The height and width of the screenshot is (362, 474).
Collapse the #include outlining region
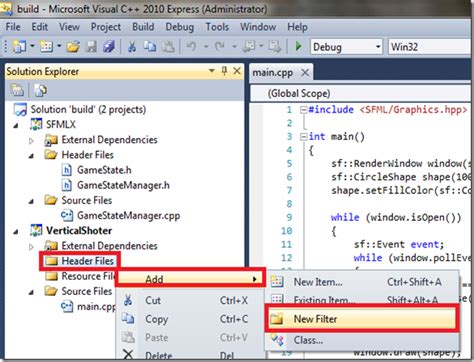pos(303,110)
